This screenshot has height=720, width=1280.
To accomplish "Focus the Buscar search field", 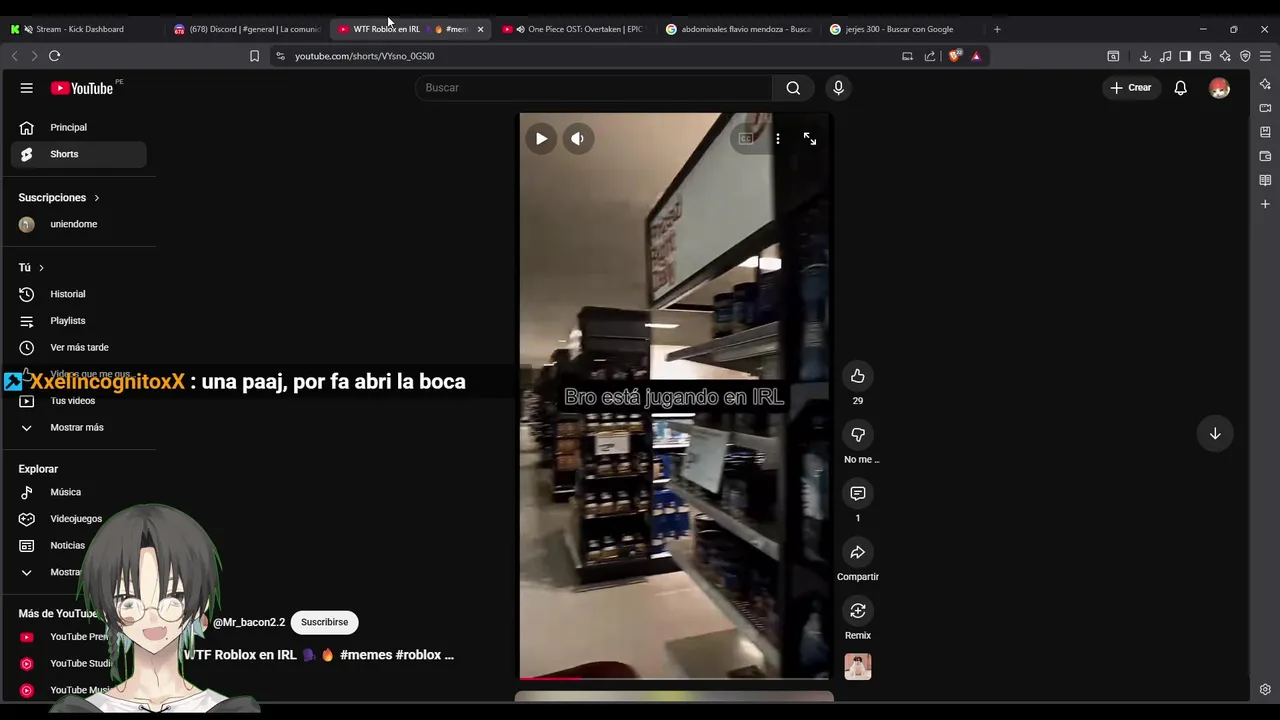I will pyautogui.click(x=594, y=88).
